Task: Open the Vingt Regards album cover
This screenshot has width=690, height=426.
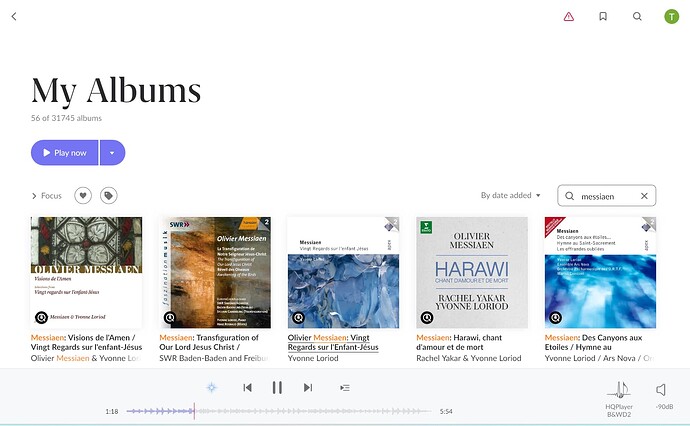Action: click(x=343, y=272)
